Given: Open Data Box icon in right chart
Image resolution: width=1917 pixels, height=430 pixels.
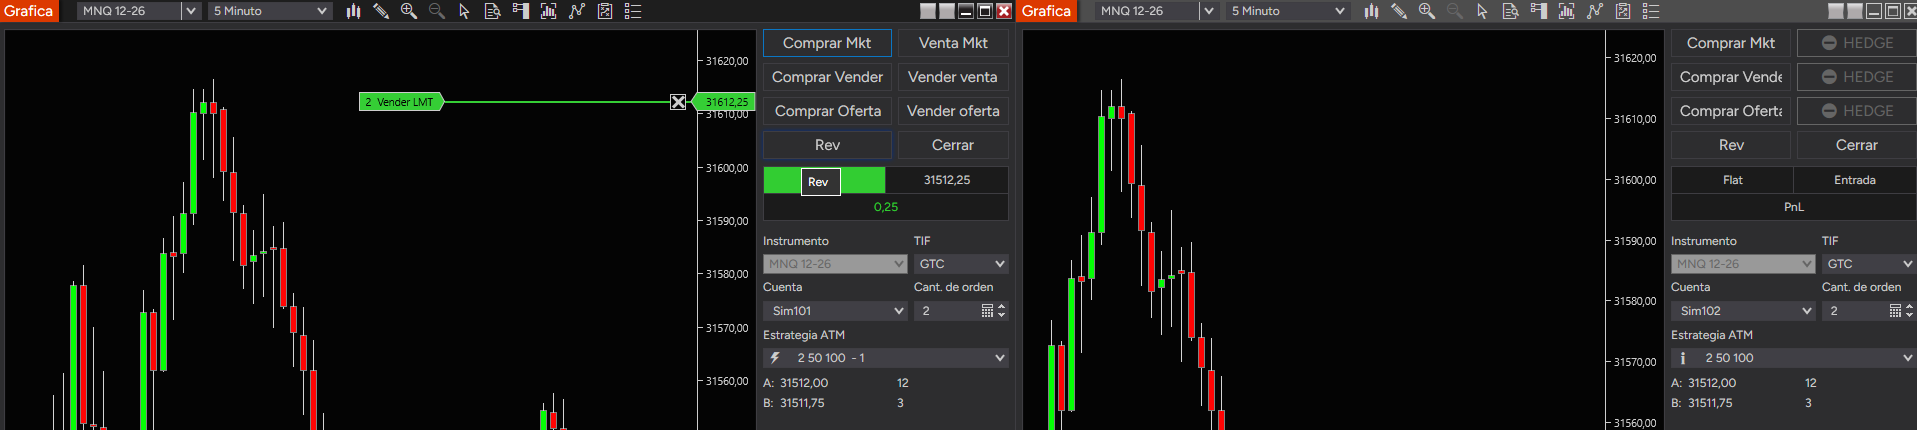Looking at the screenshot, I should tap(1510, 11).
